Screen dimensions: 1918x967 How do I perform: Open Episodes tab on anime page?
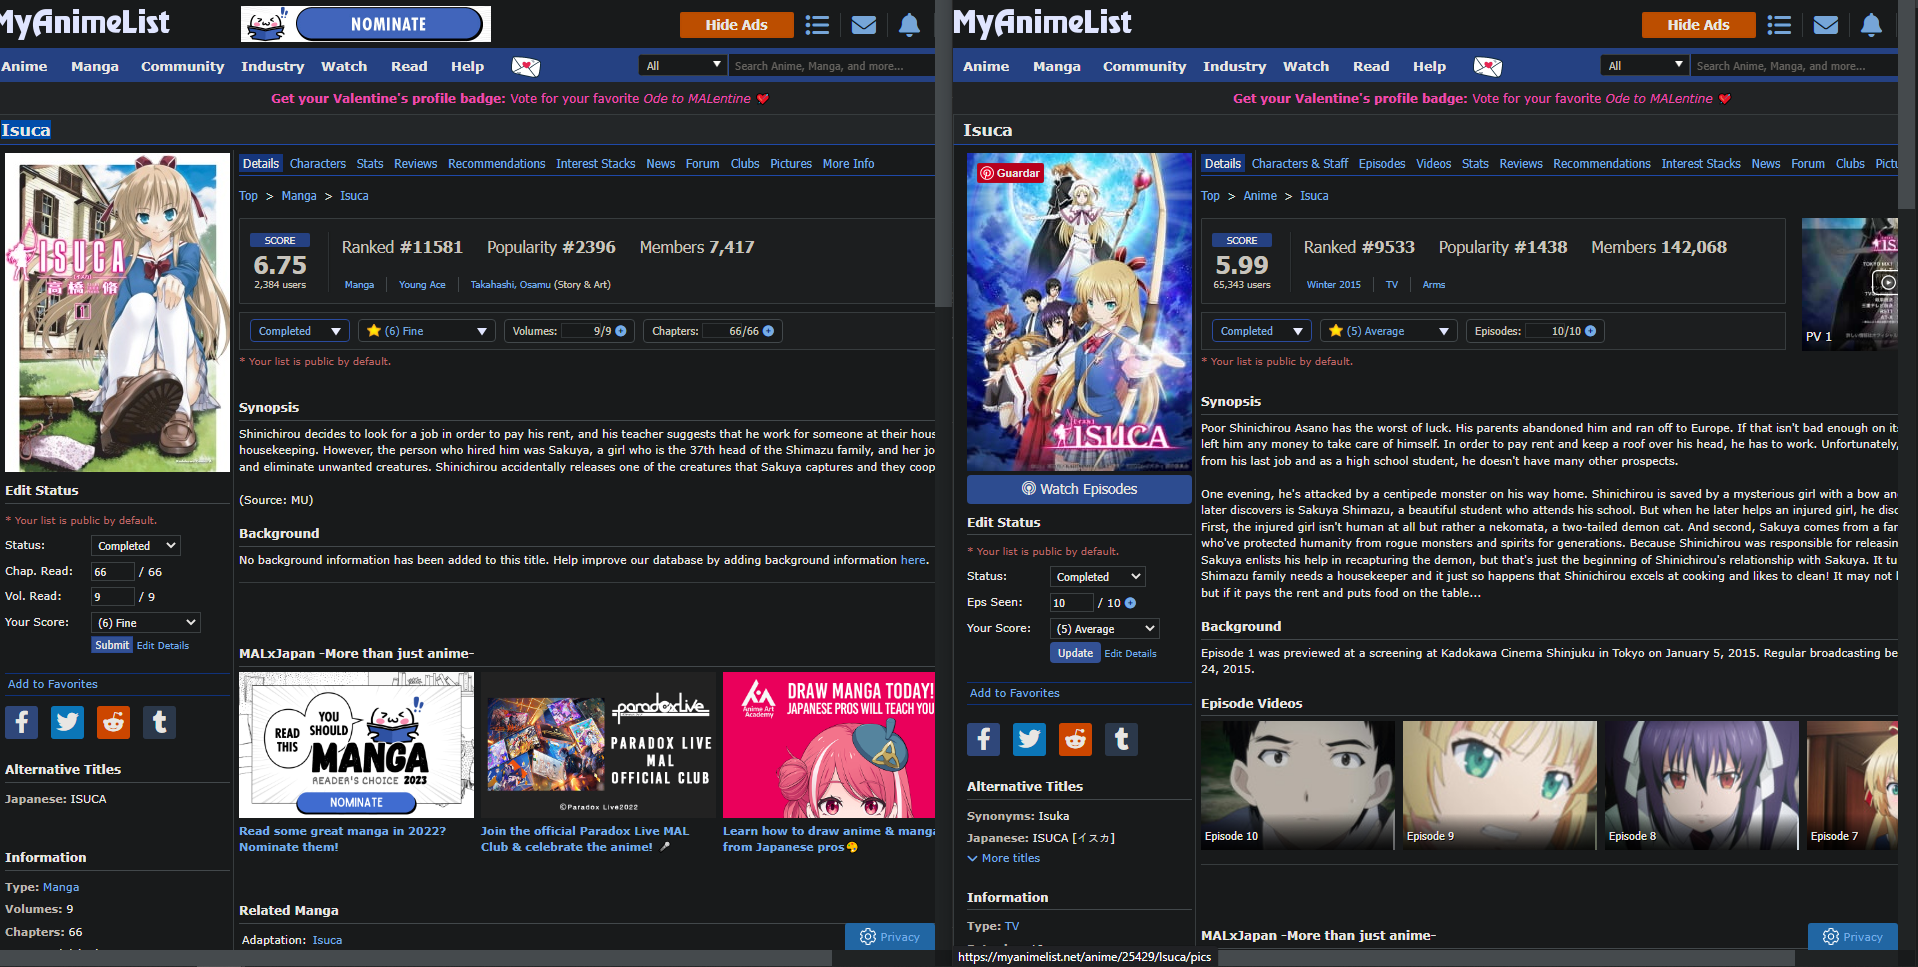click(x=1382, y=164)
